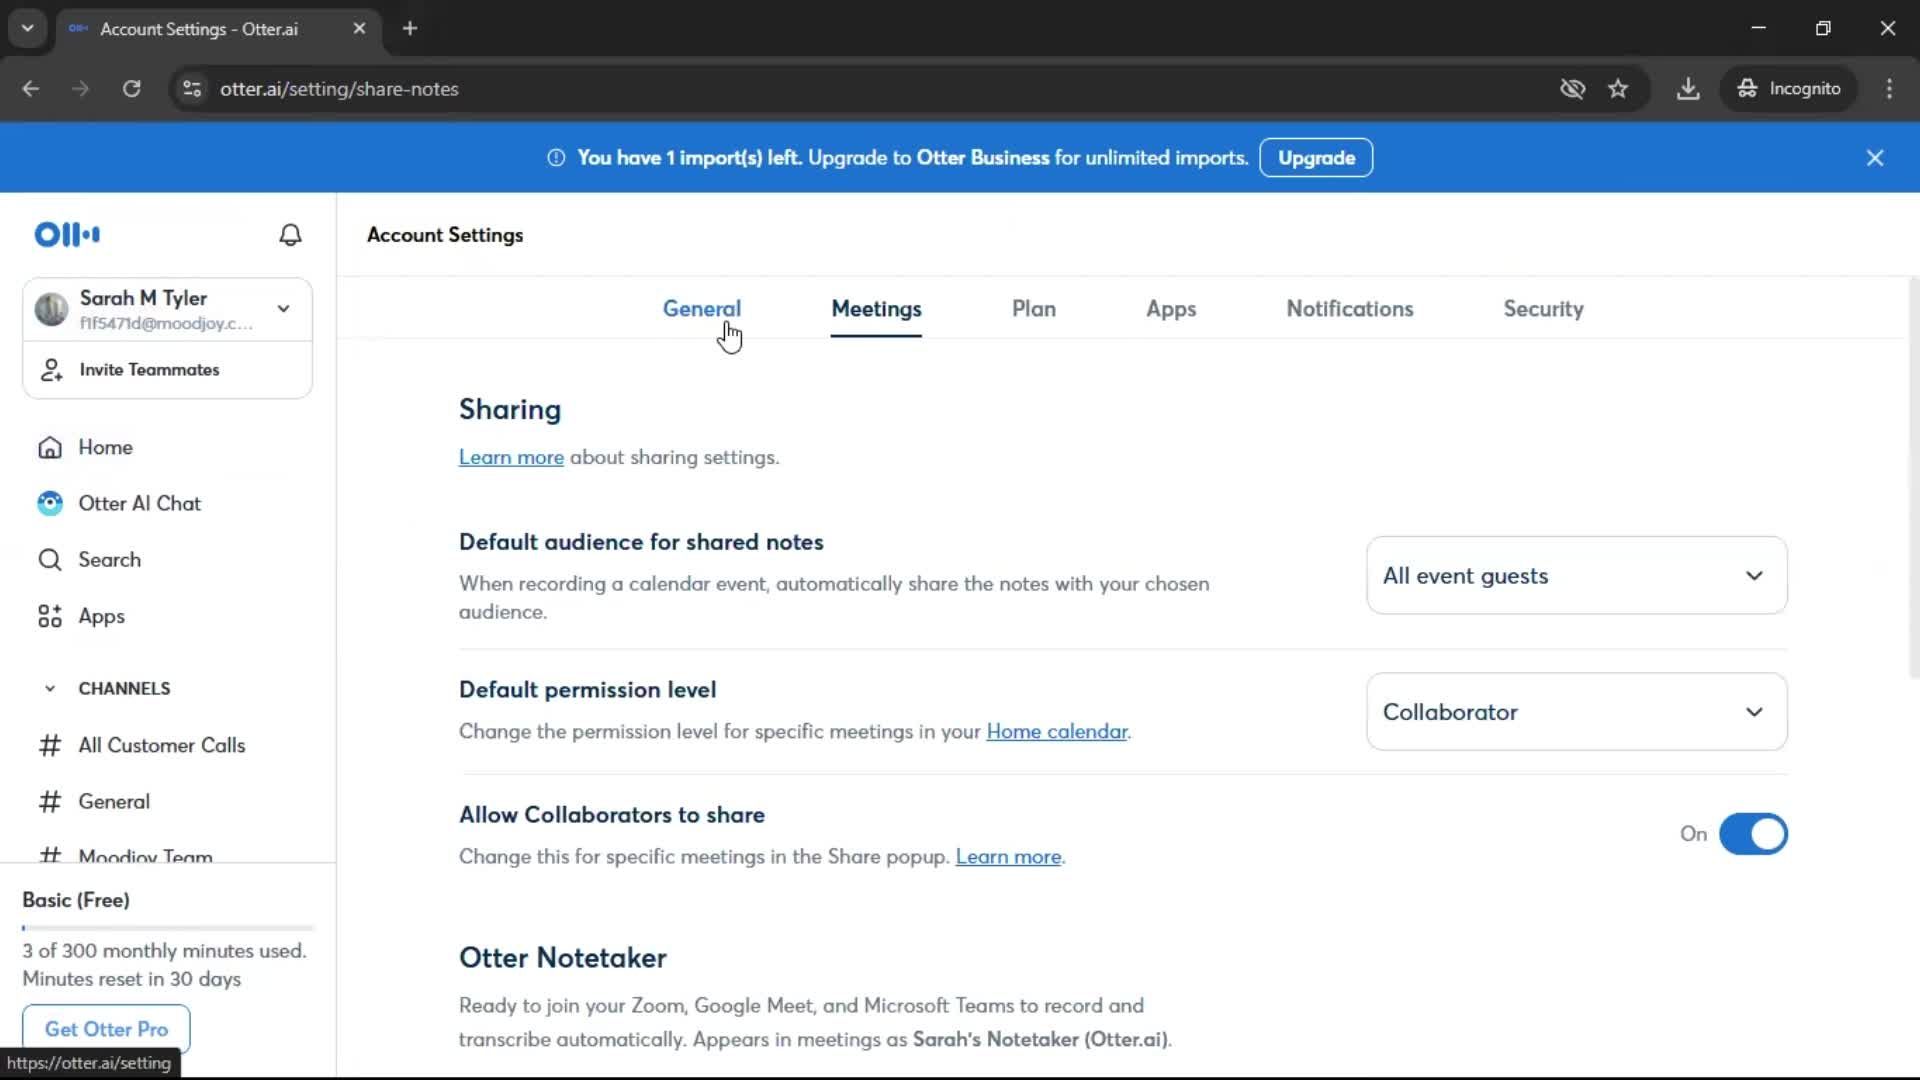Click the Otter AI Chat icon
Image resolution: width=1920 pixels, height=1080 pixels.
[x=50, y=504]
